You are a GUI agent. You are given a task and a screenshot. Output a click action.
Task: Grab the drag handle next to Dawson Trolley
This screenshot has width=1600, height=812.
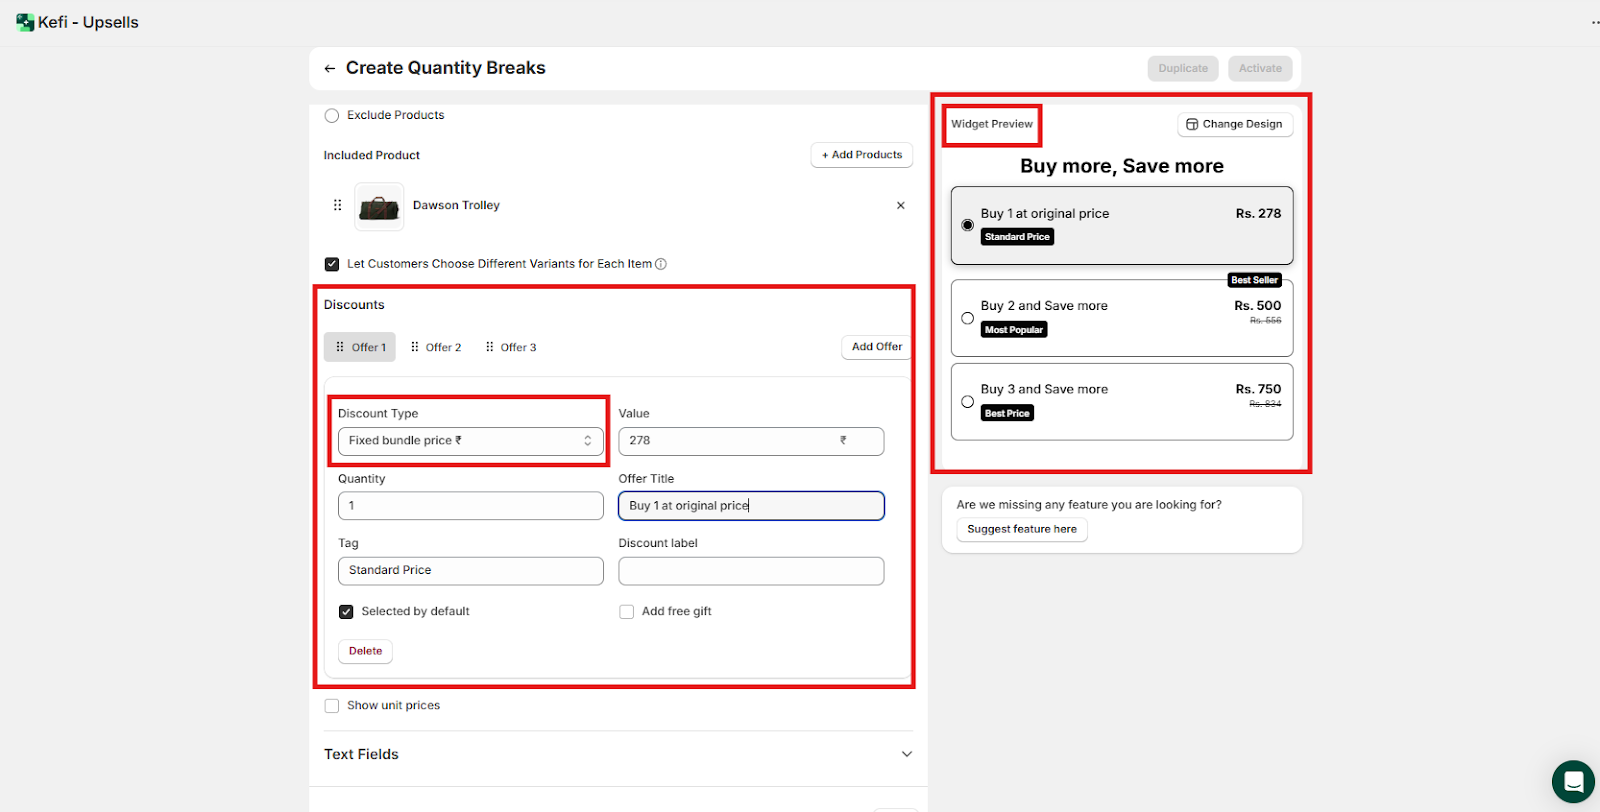pyautogui.click(x=337, y=205)
